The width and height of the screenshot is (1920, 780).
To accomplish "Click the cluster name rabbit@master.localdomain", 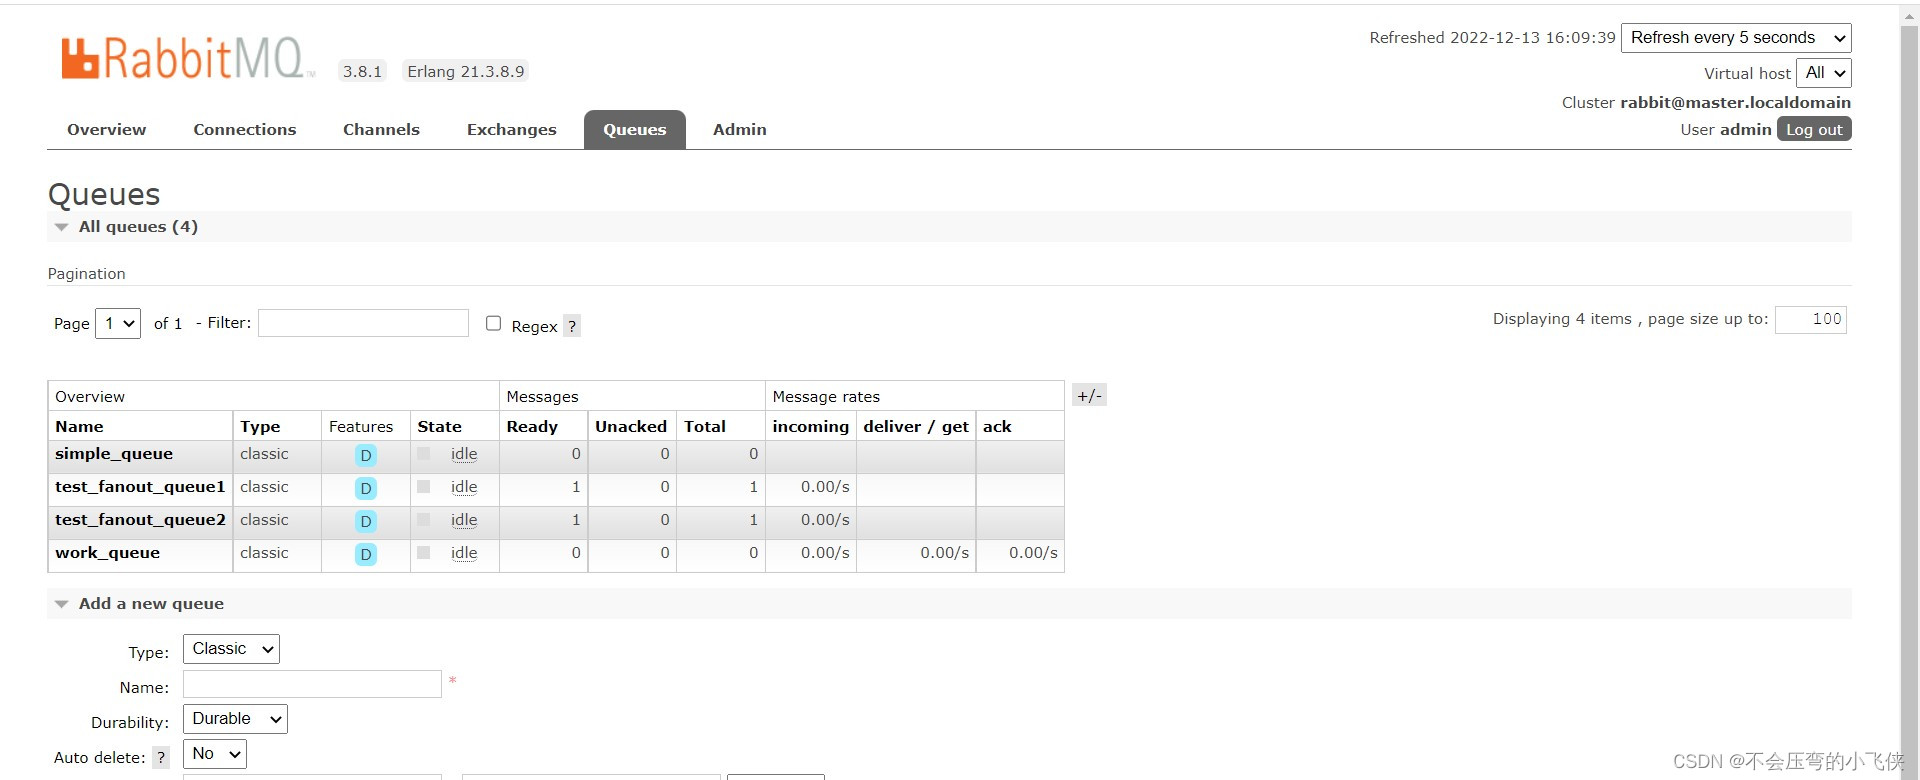I will 1735,103.
